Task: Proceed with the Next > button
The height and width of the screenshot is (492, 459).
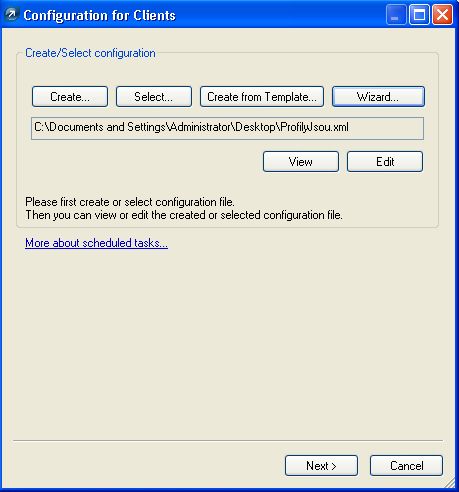Action: 321,466
